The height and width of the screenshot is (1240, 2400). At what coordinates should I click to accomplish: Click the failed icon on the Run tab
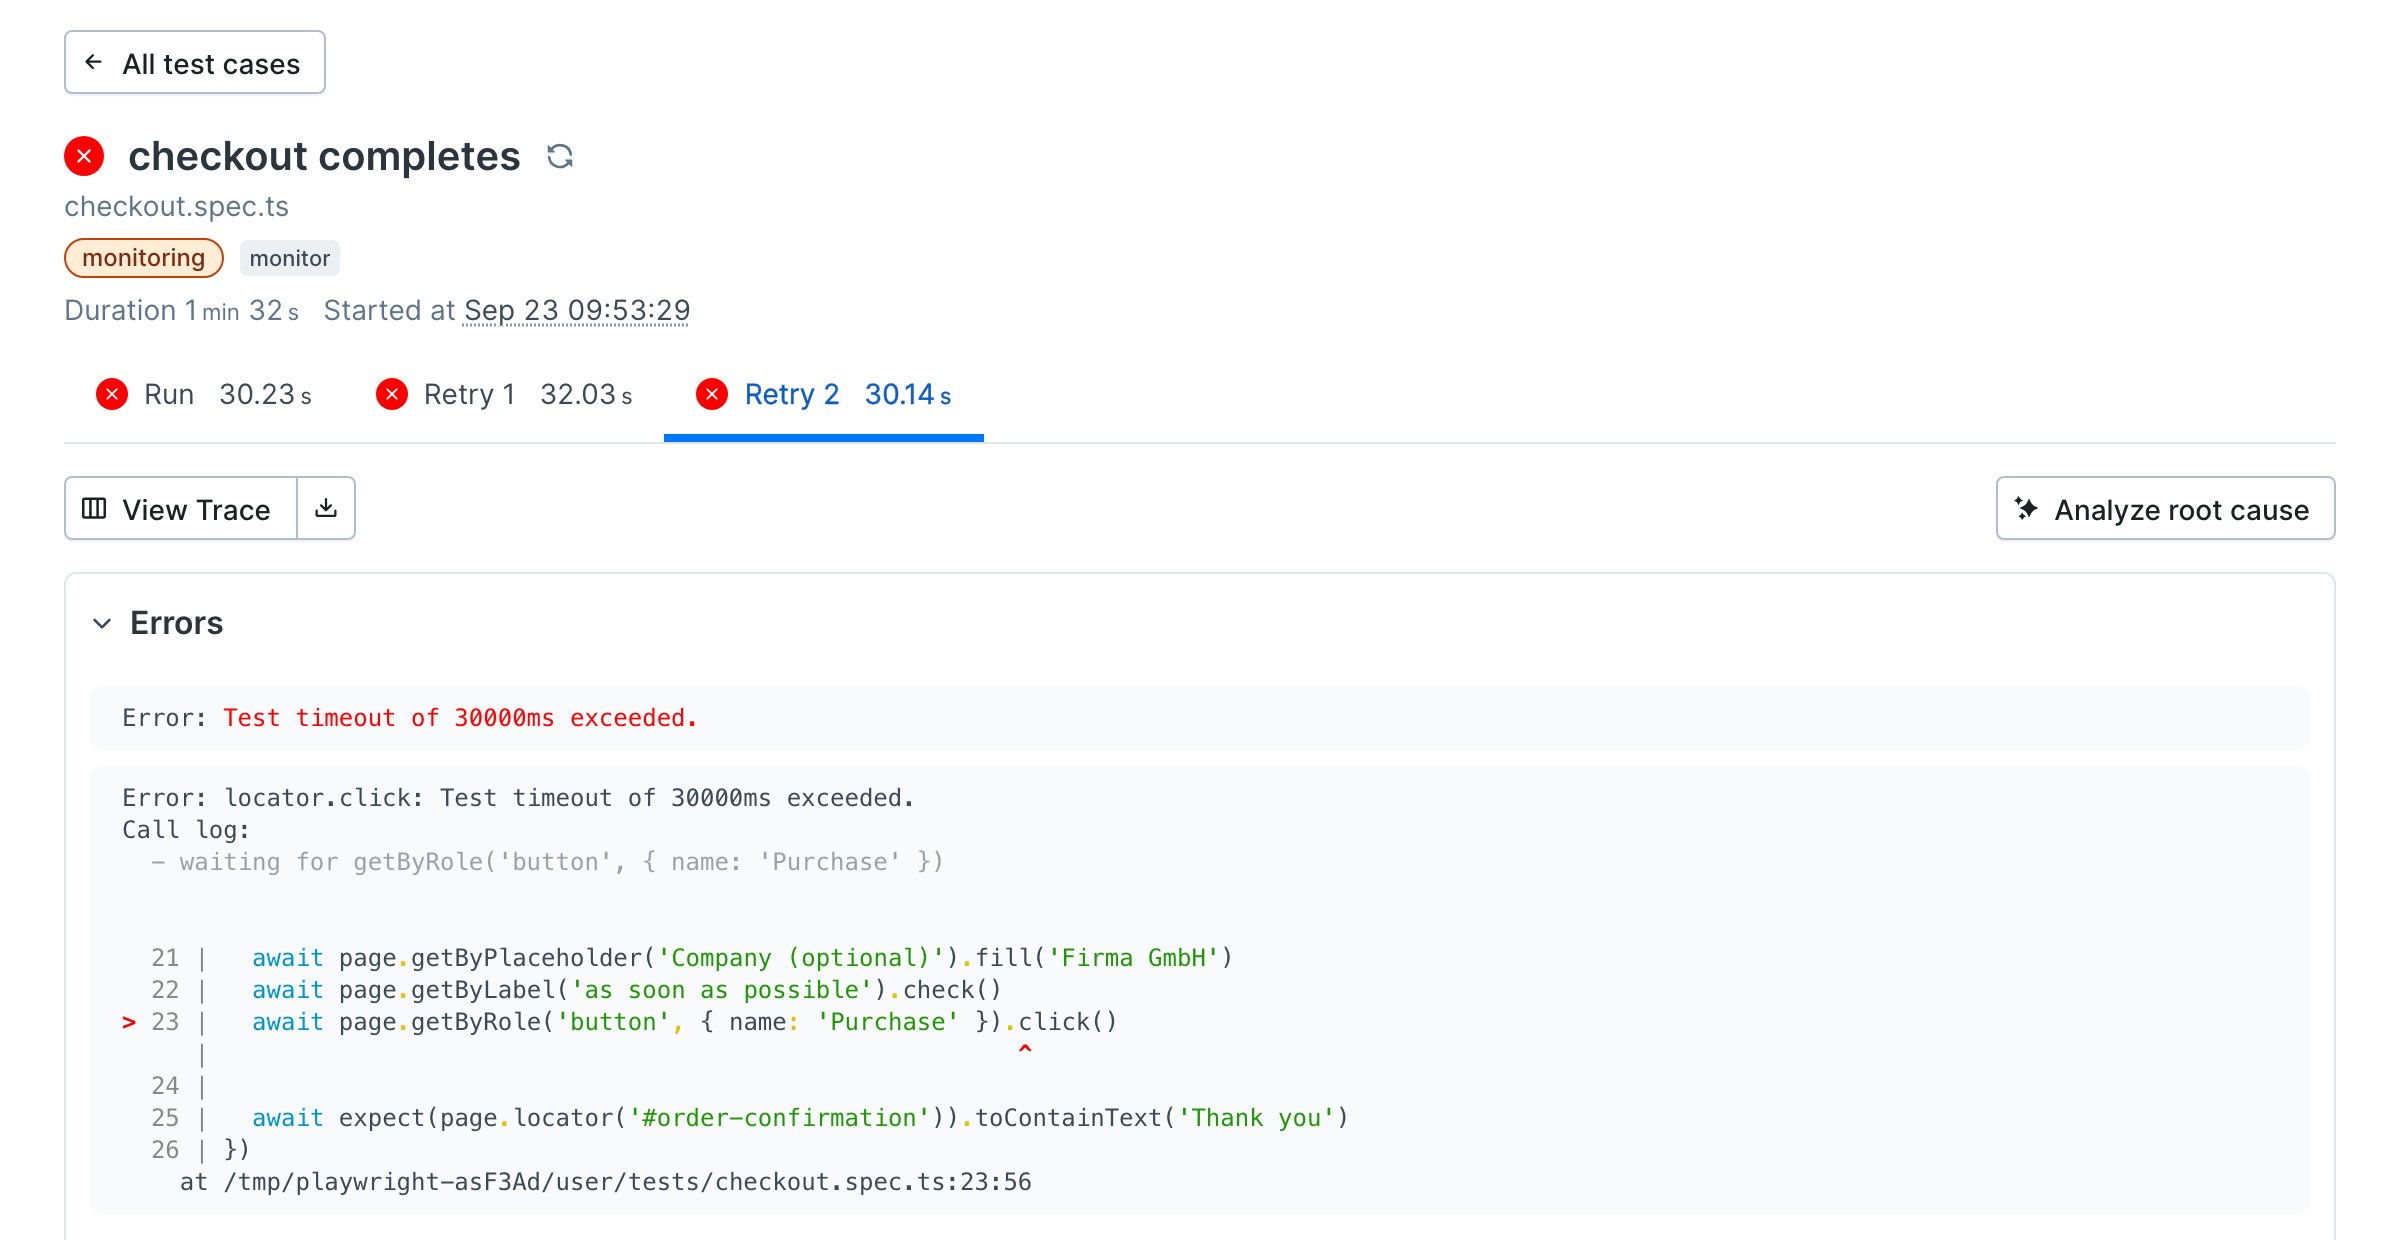pyautogui.click(x=112, y=394)
